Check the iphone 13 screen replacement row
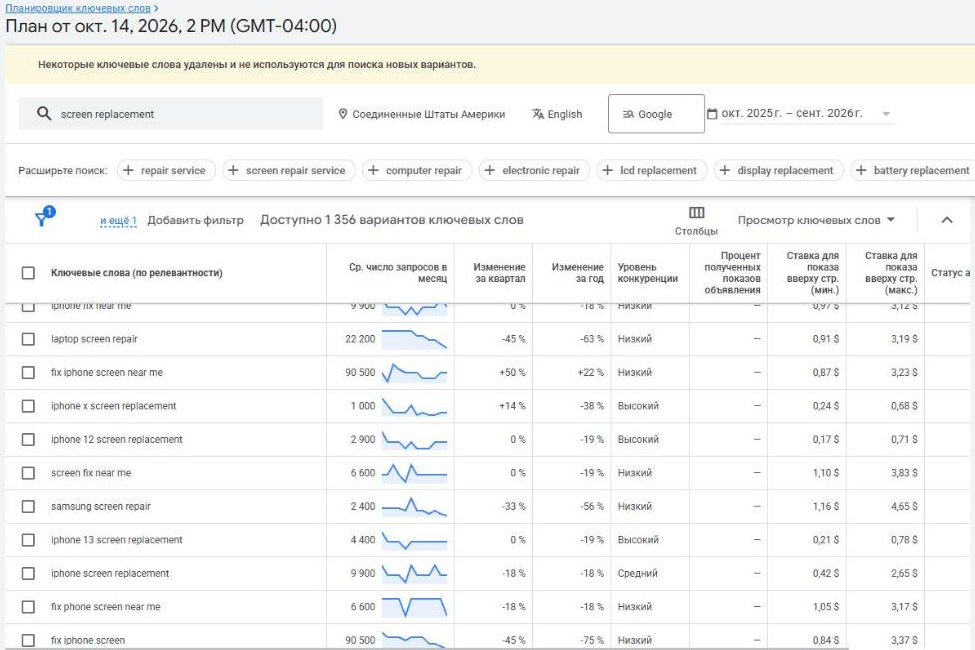The image size is (975, 650). 28,540
